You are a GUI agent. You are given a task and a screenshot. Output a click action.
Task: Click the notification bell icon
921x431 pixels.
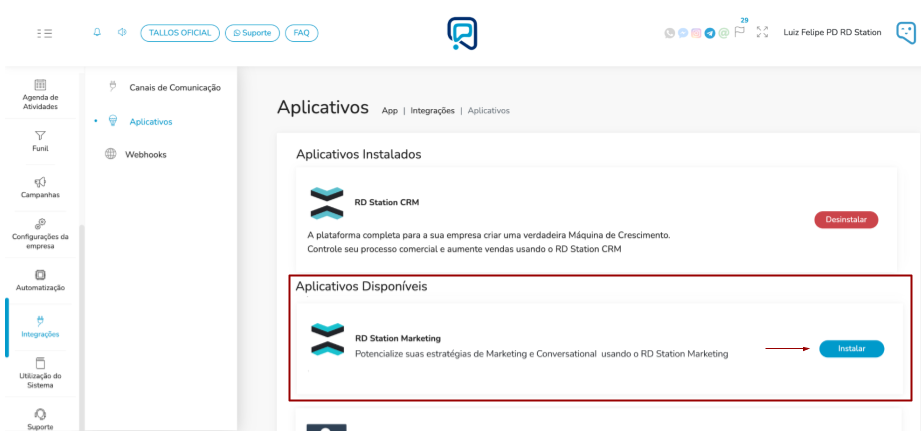[x=98, y=32]
